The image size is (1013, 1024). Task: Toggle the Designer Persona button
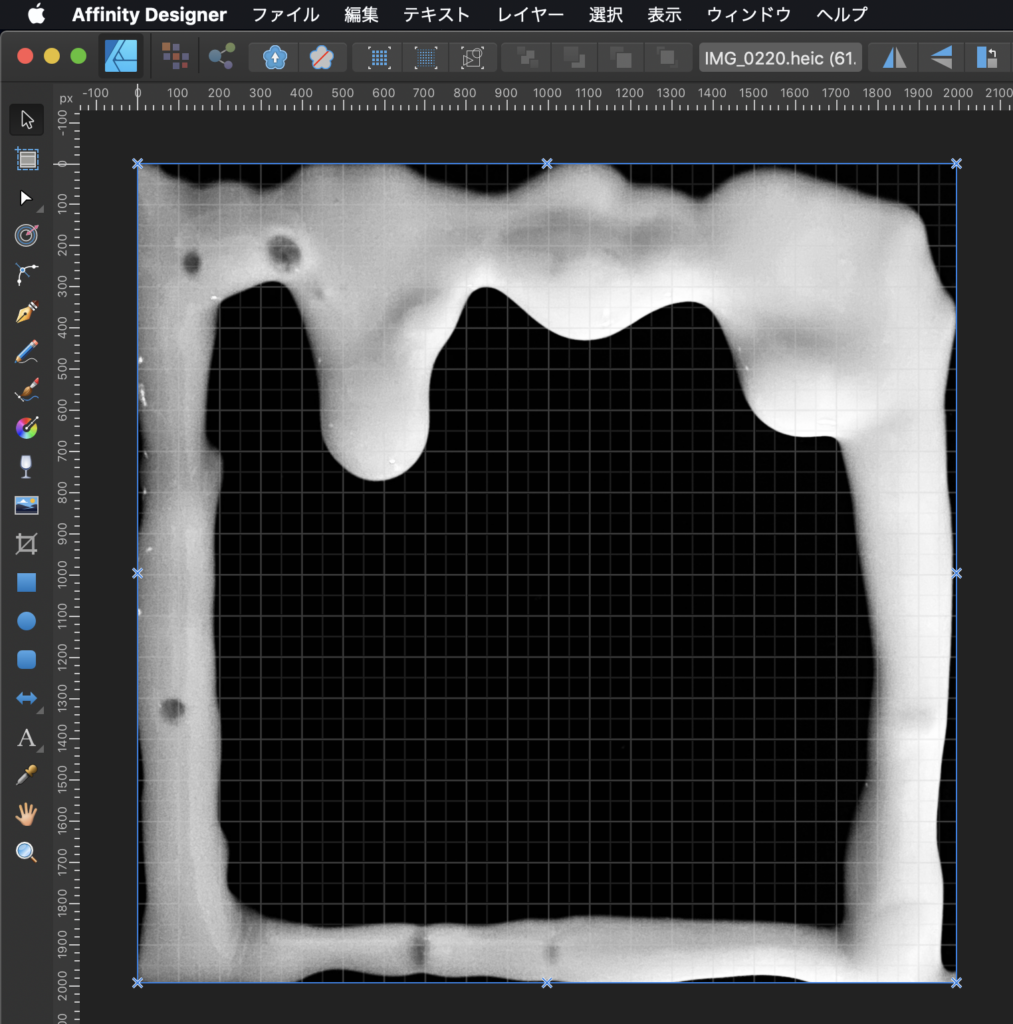tap(122, 57)
